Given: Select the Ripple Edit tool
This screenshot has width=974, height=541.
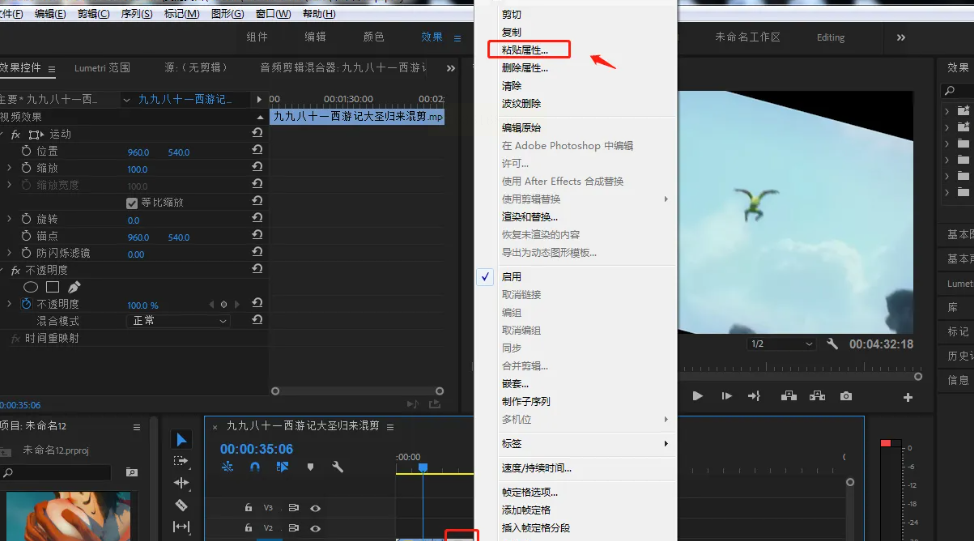Looking at the screenshot, I should pos(181,483).
